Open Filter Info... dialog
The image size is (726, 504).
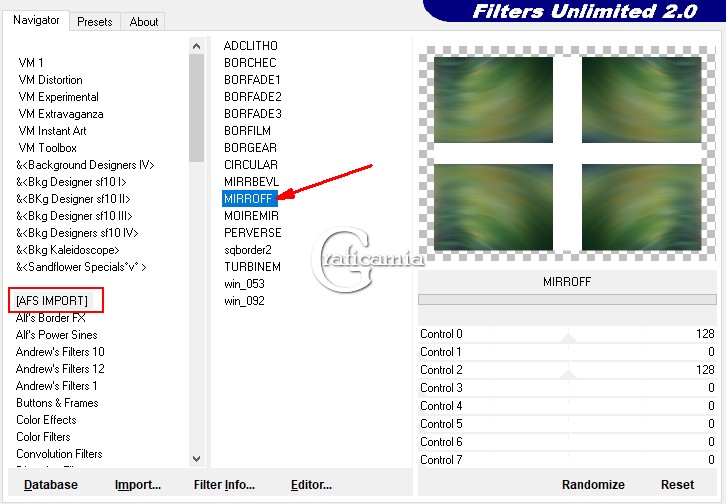224,485
